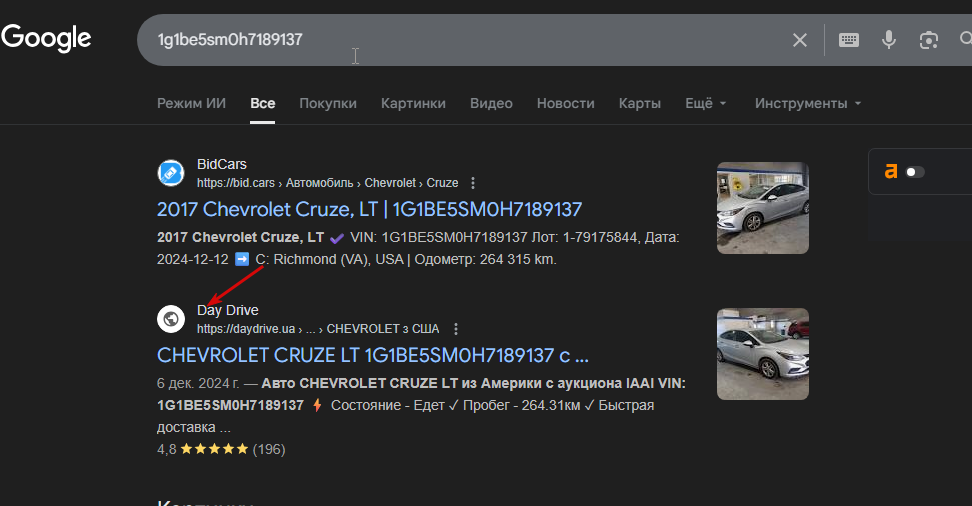This screenshot has width=972, height=506.
Task: Select the Все tab
Action: pos(263,104)
